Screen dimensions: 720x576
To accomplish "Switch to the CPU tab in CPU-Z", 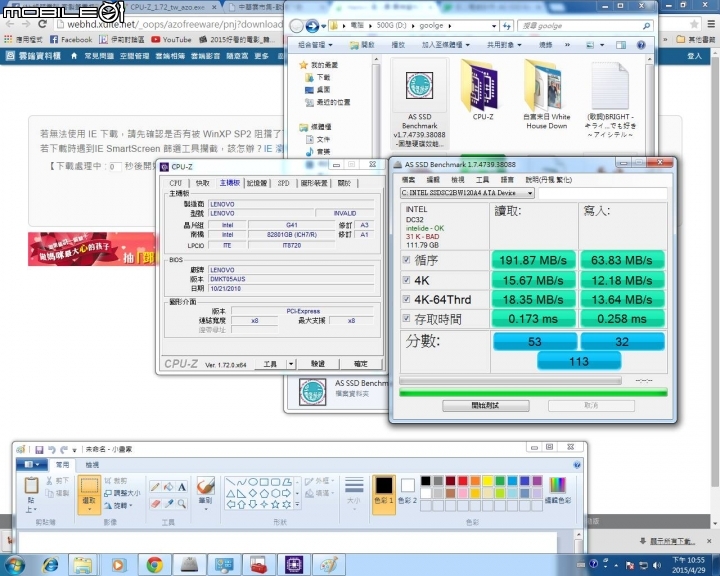I will [175, 183].
